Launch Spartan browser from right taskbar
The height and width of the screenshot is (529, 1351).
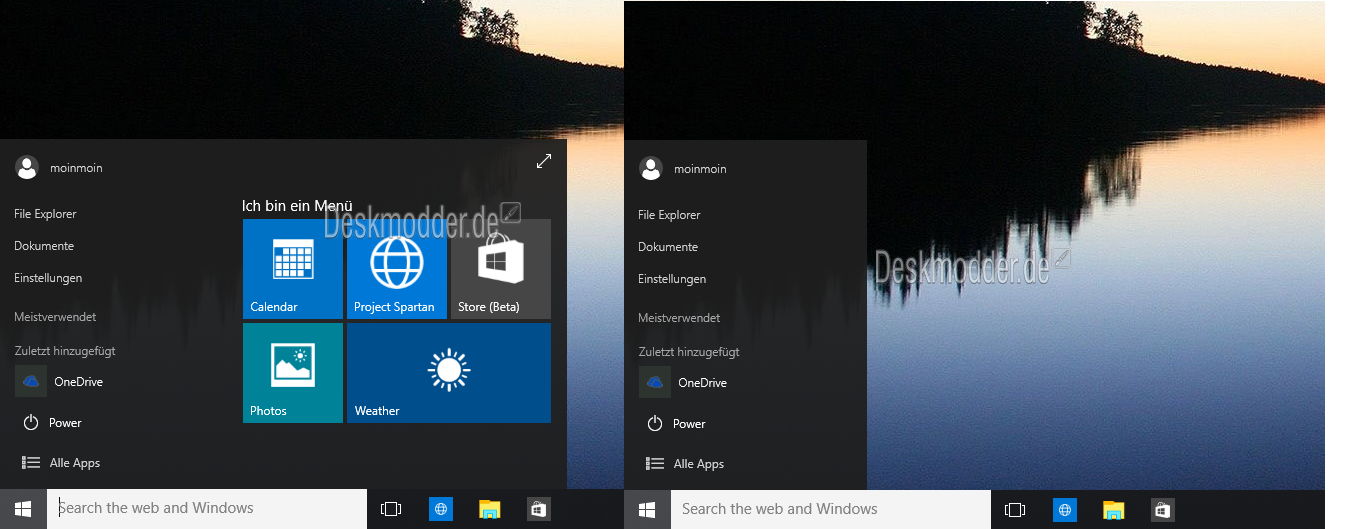click(x=1065, y=509)
